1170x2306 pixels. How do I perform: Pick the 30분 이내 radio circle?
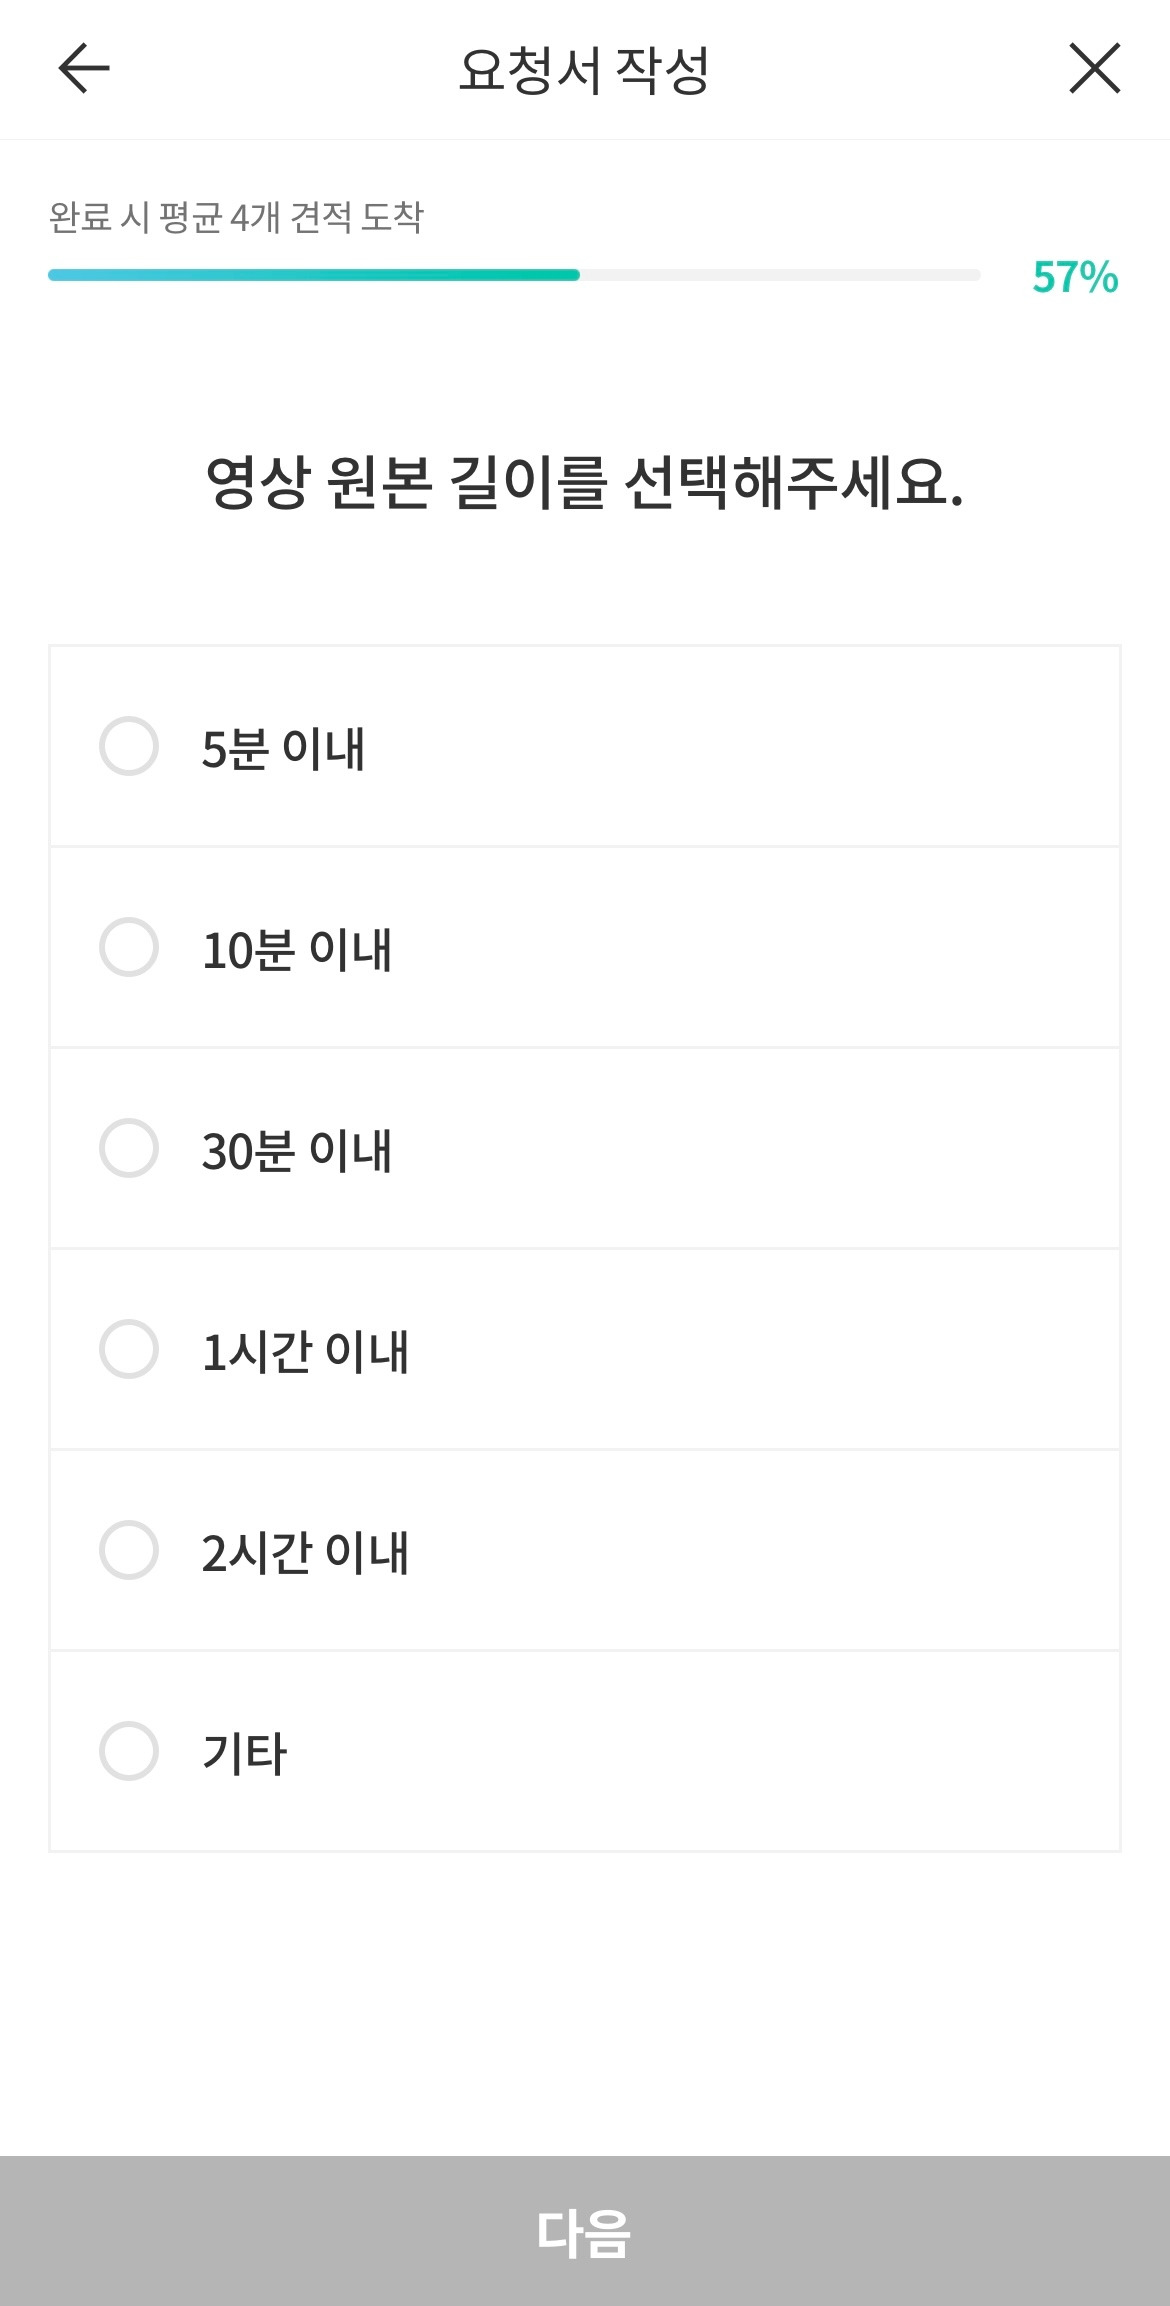(x=129, y=1148)
